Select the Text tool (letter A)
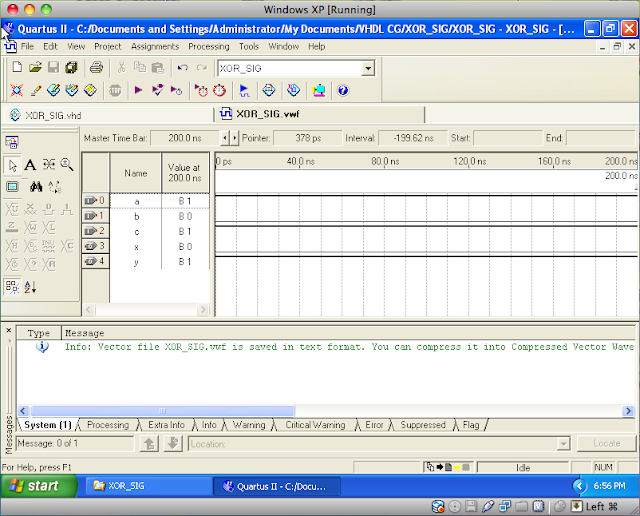The width and height of the screenshot is (640, 516). (30, 165)
